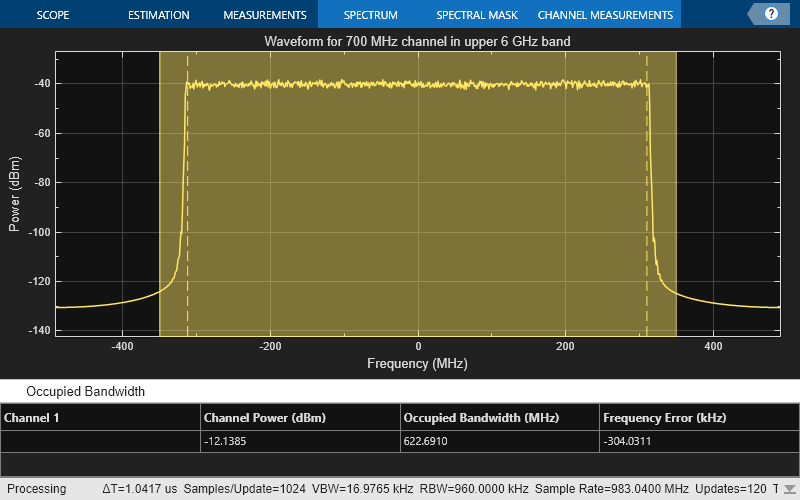Click the Occupied Bandwidth panel title

coord(86,392)
